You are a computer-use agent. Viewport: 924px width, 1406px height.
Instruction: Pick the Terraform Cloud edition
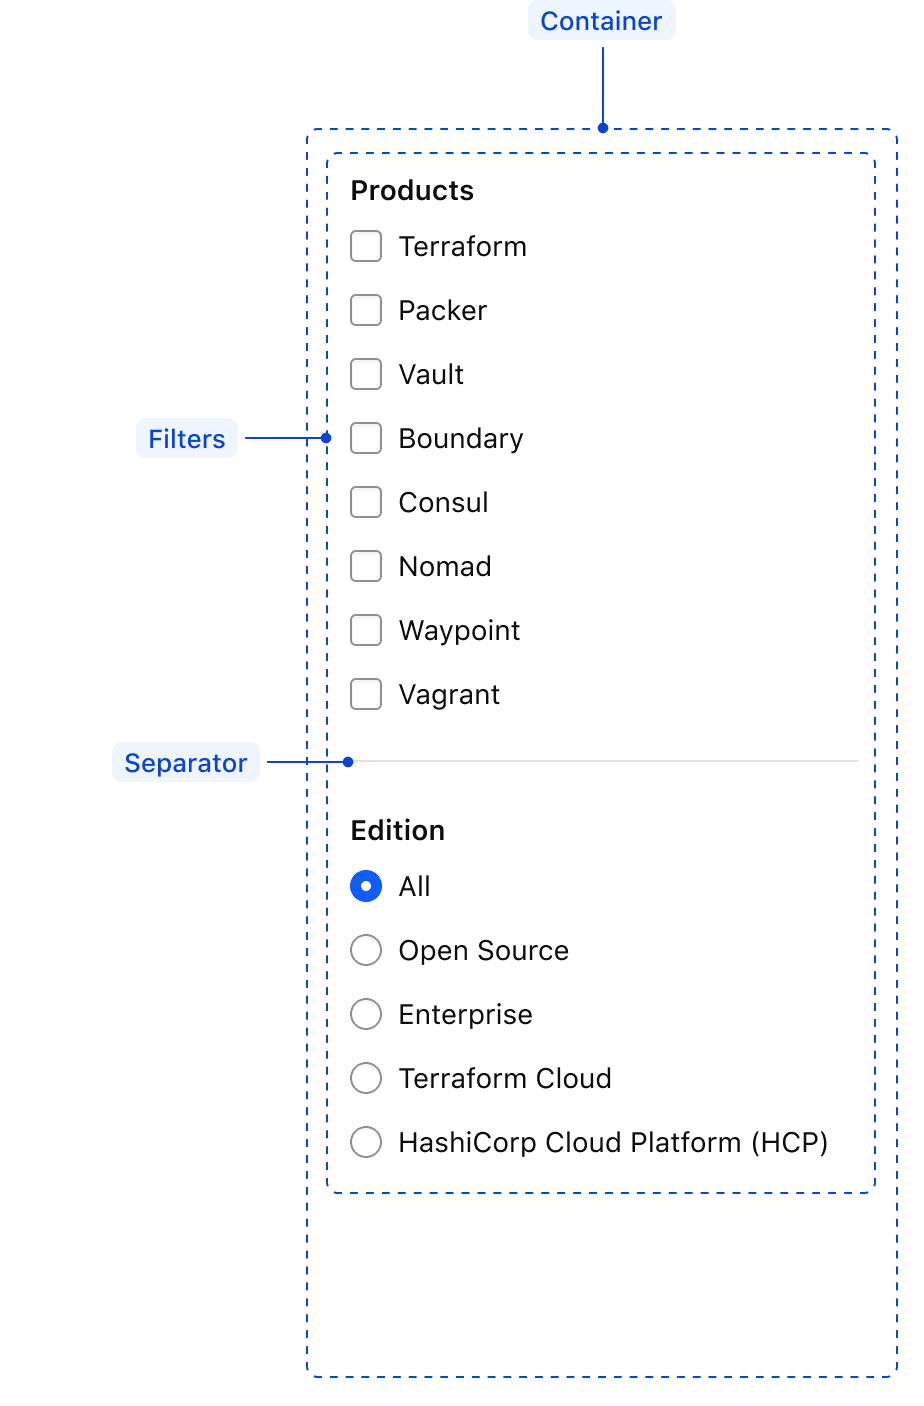pos(366,1078)
